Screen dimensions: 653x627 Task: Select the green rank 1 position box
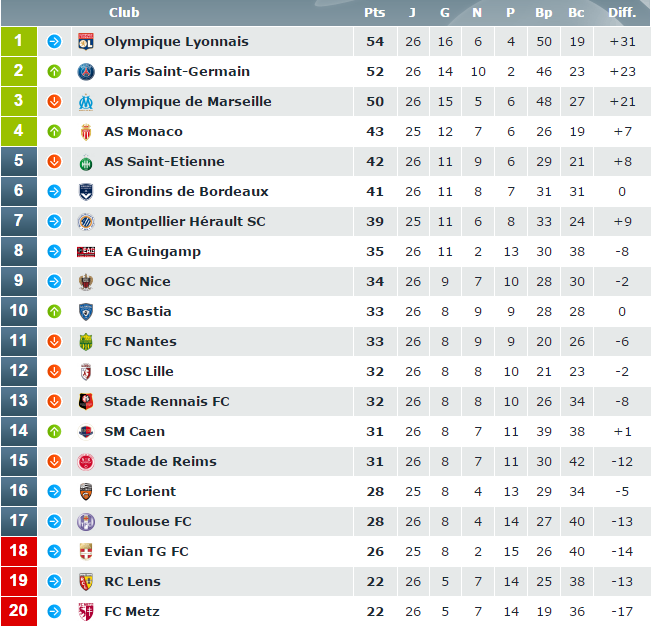tap(19, 41)
